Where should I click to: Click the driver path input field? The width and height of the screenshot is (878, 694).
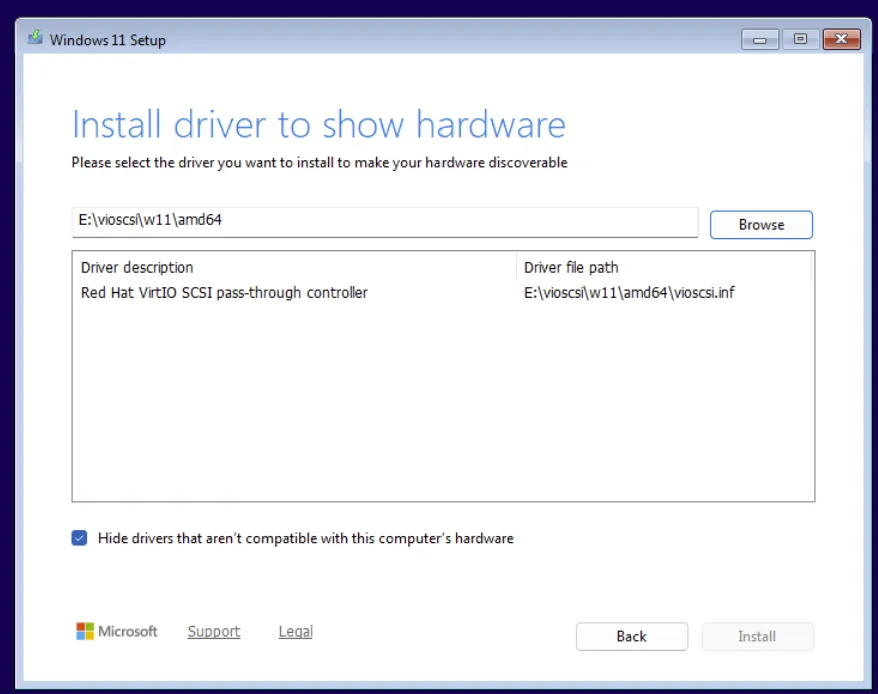click(x=385, y=222)
